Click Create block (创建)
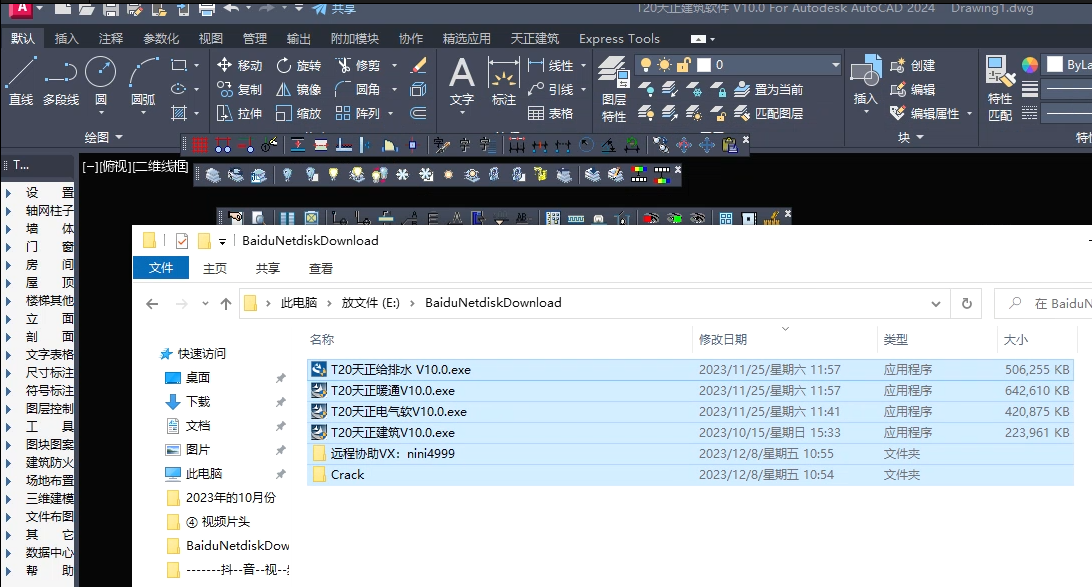This screenshot has width=1092, height=587. pyautogui.click(x=912, y=65)
